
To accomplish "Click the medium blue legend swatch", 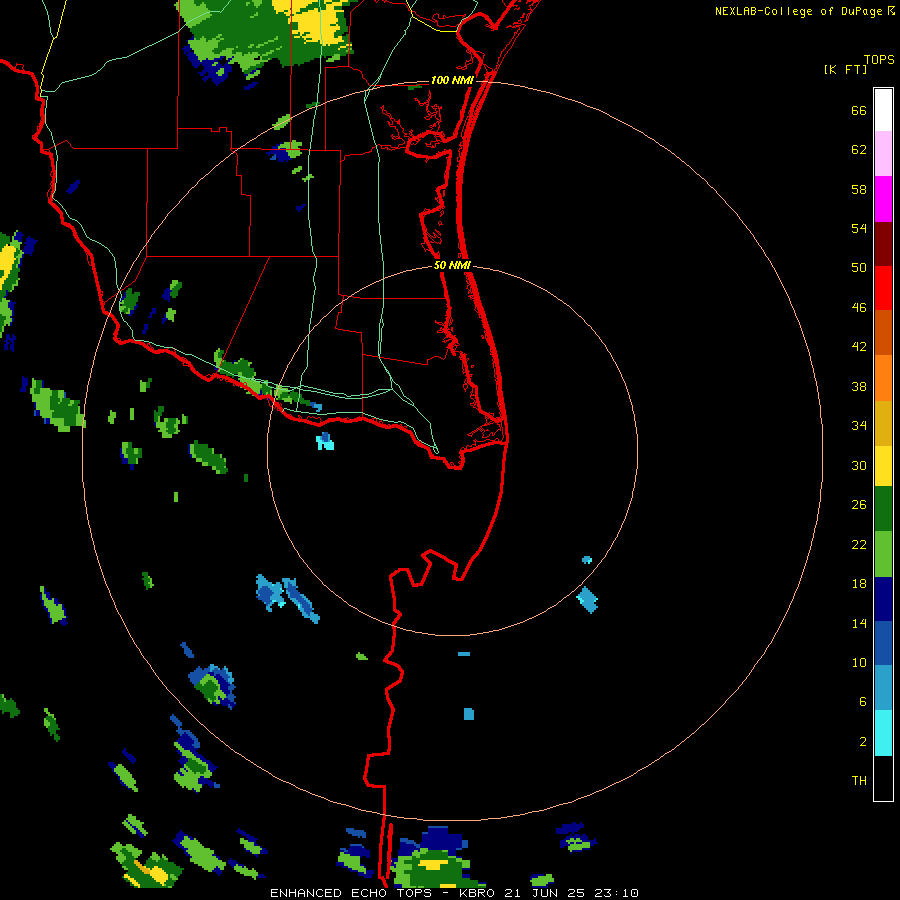I will [883, 643].
